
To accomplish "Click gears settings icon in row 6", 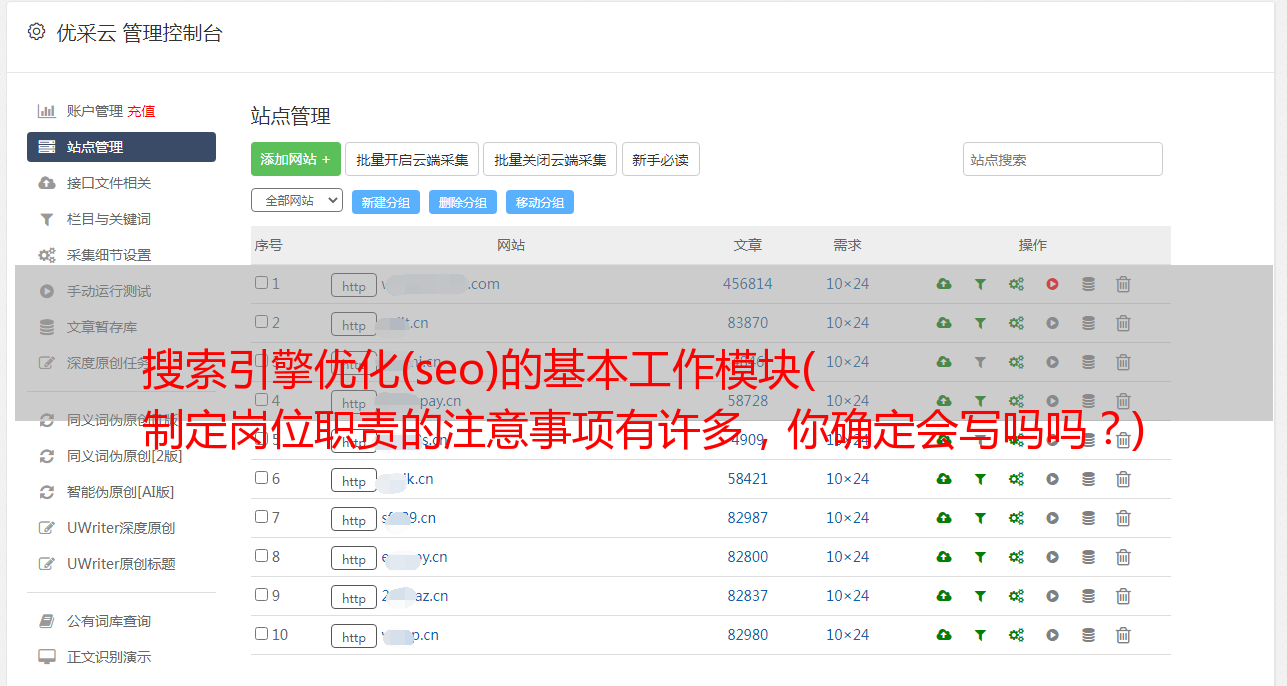I will click(x=1016, y=479).
